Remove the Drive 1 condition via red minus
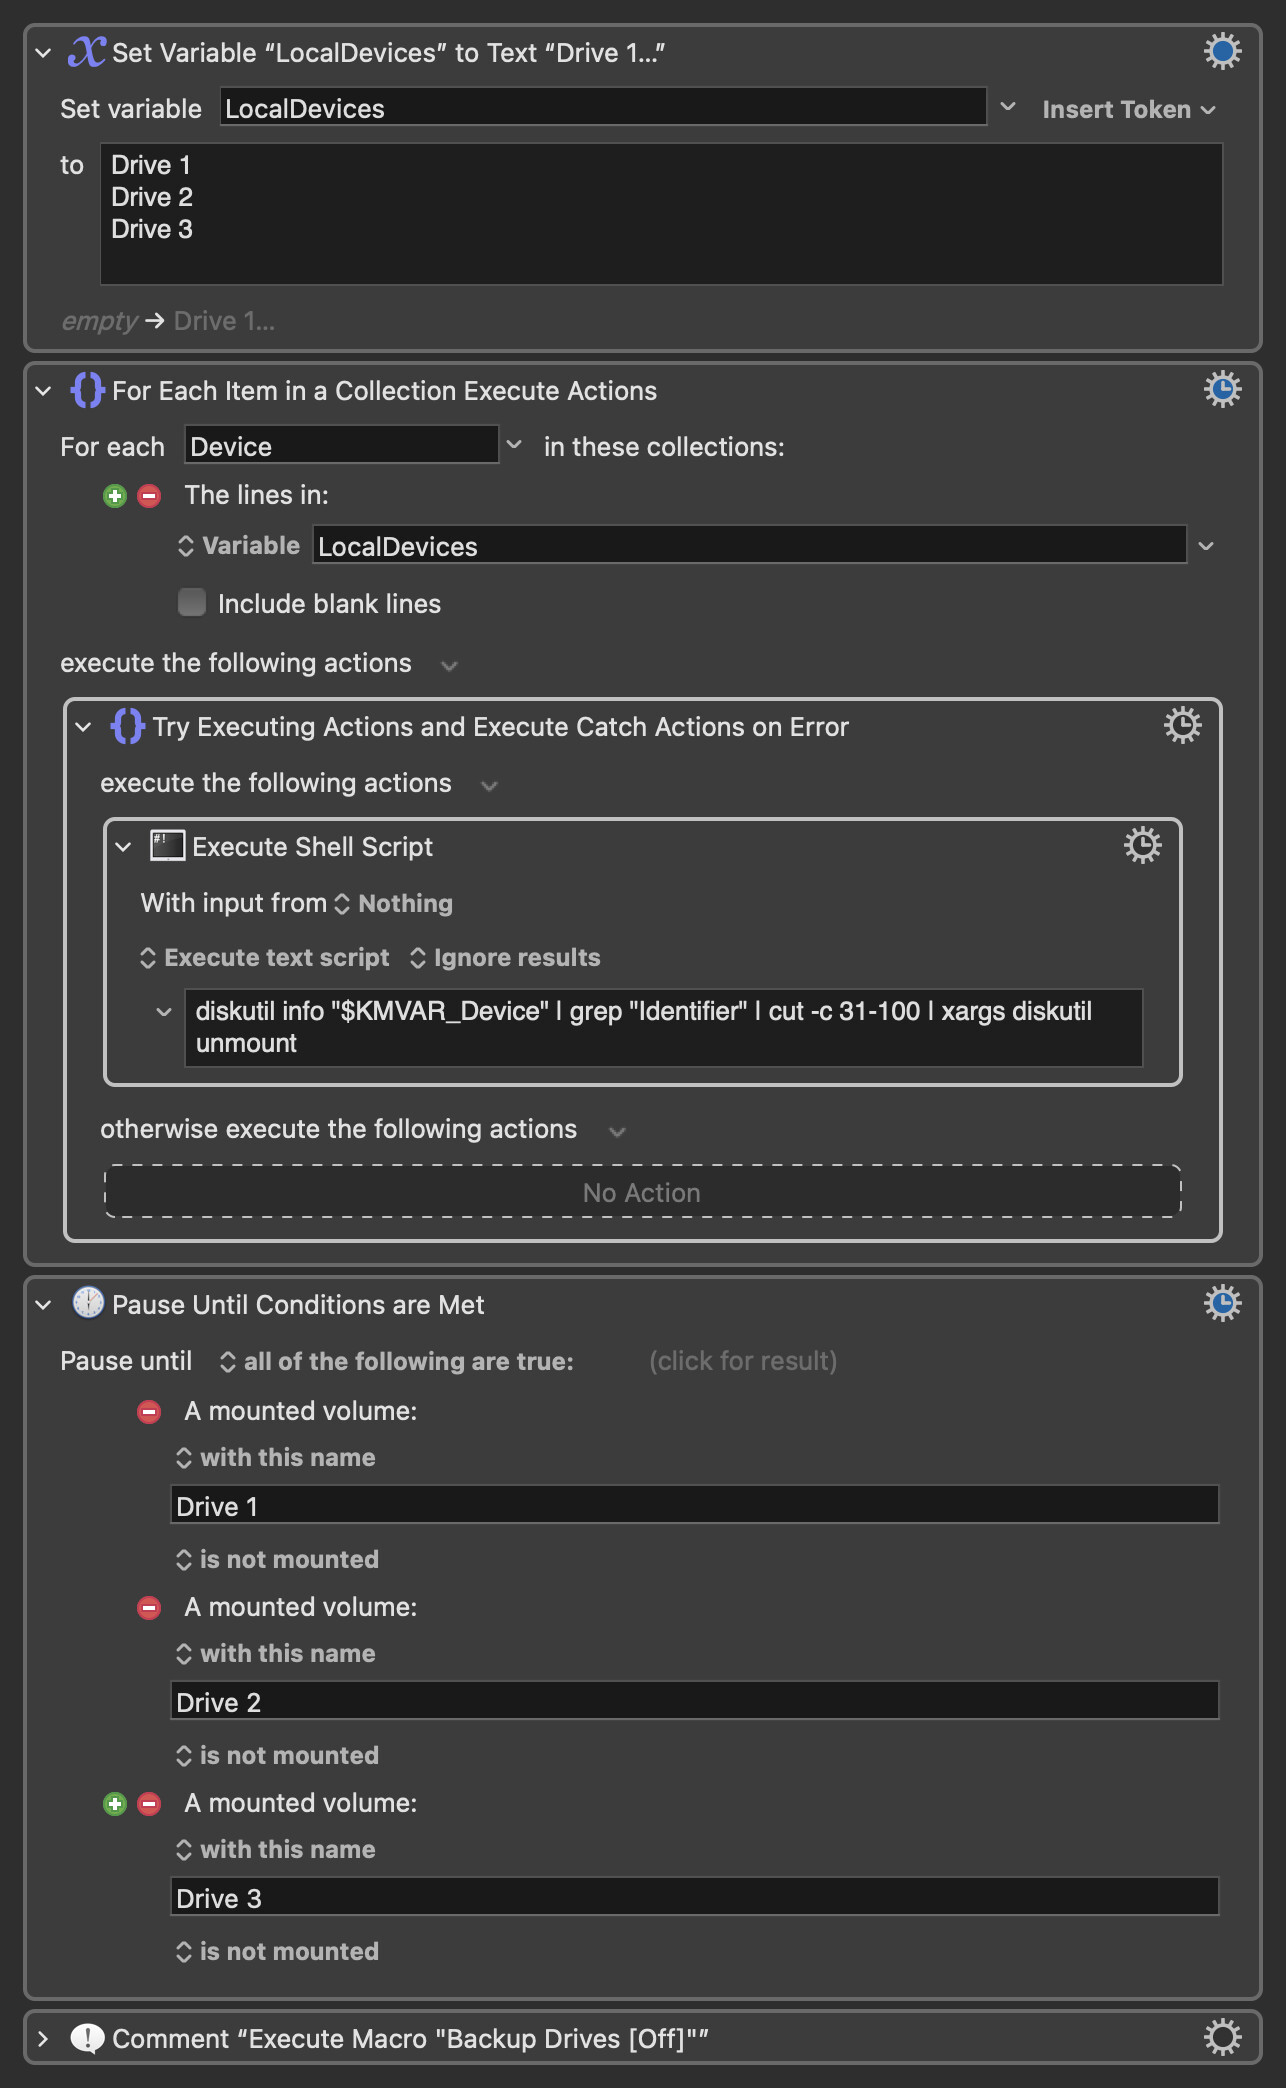 (149, 1412)
